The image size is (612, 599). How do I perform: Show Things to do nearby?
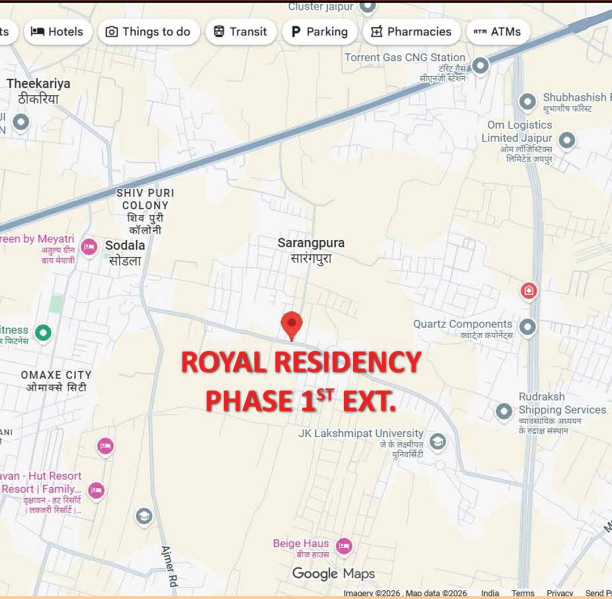point(148,32)
